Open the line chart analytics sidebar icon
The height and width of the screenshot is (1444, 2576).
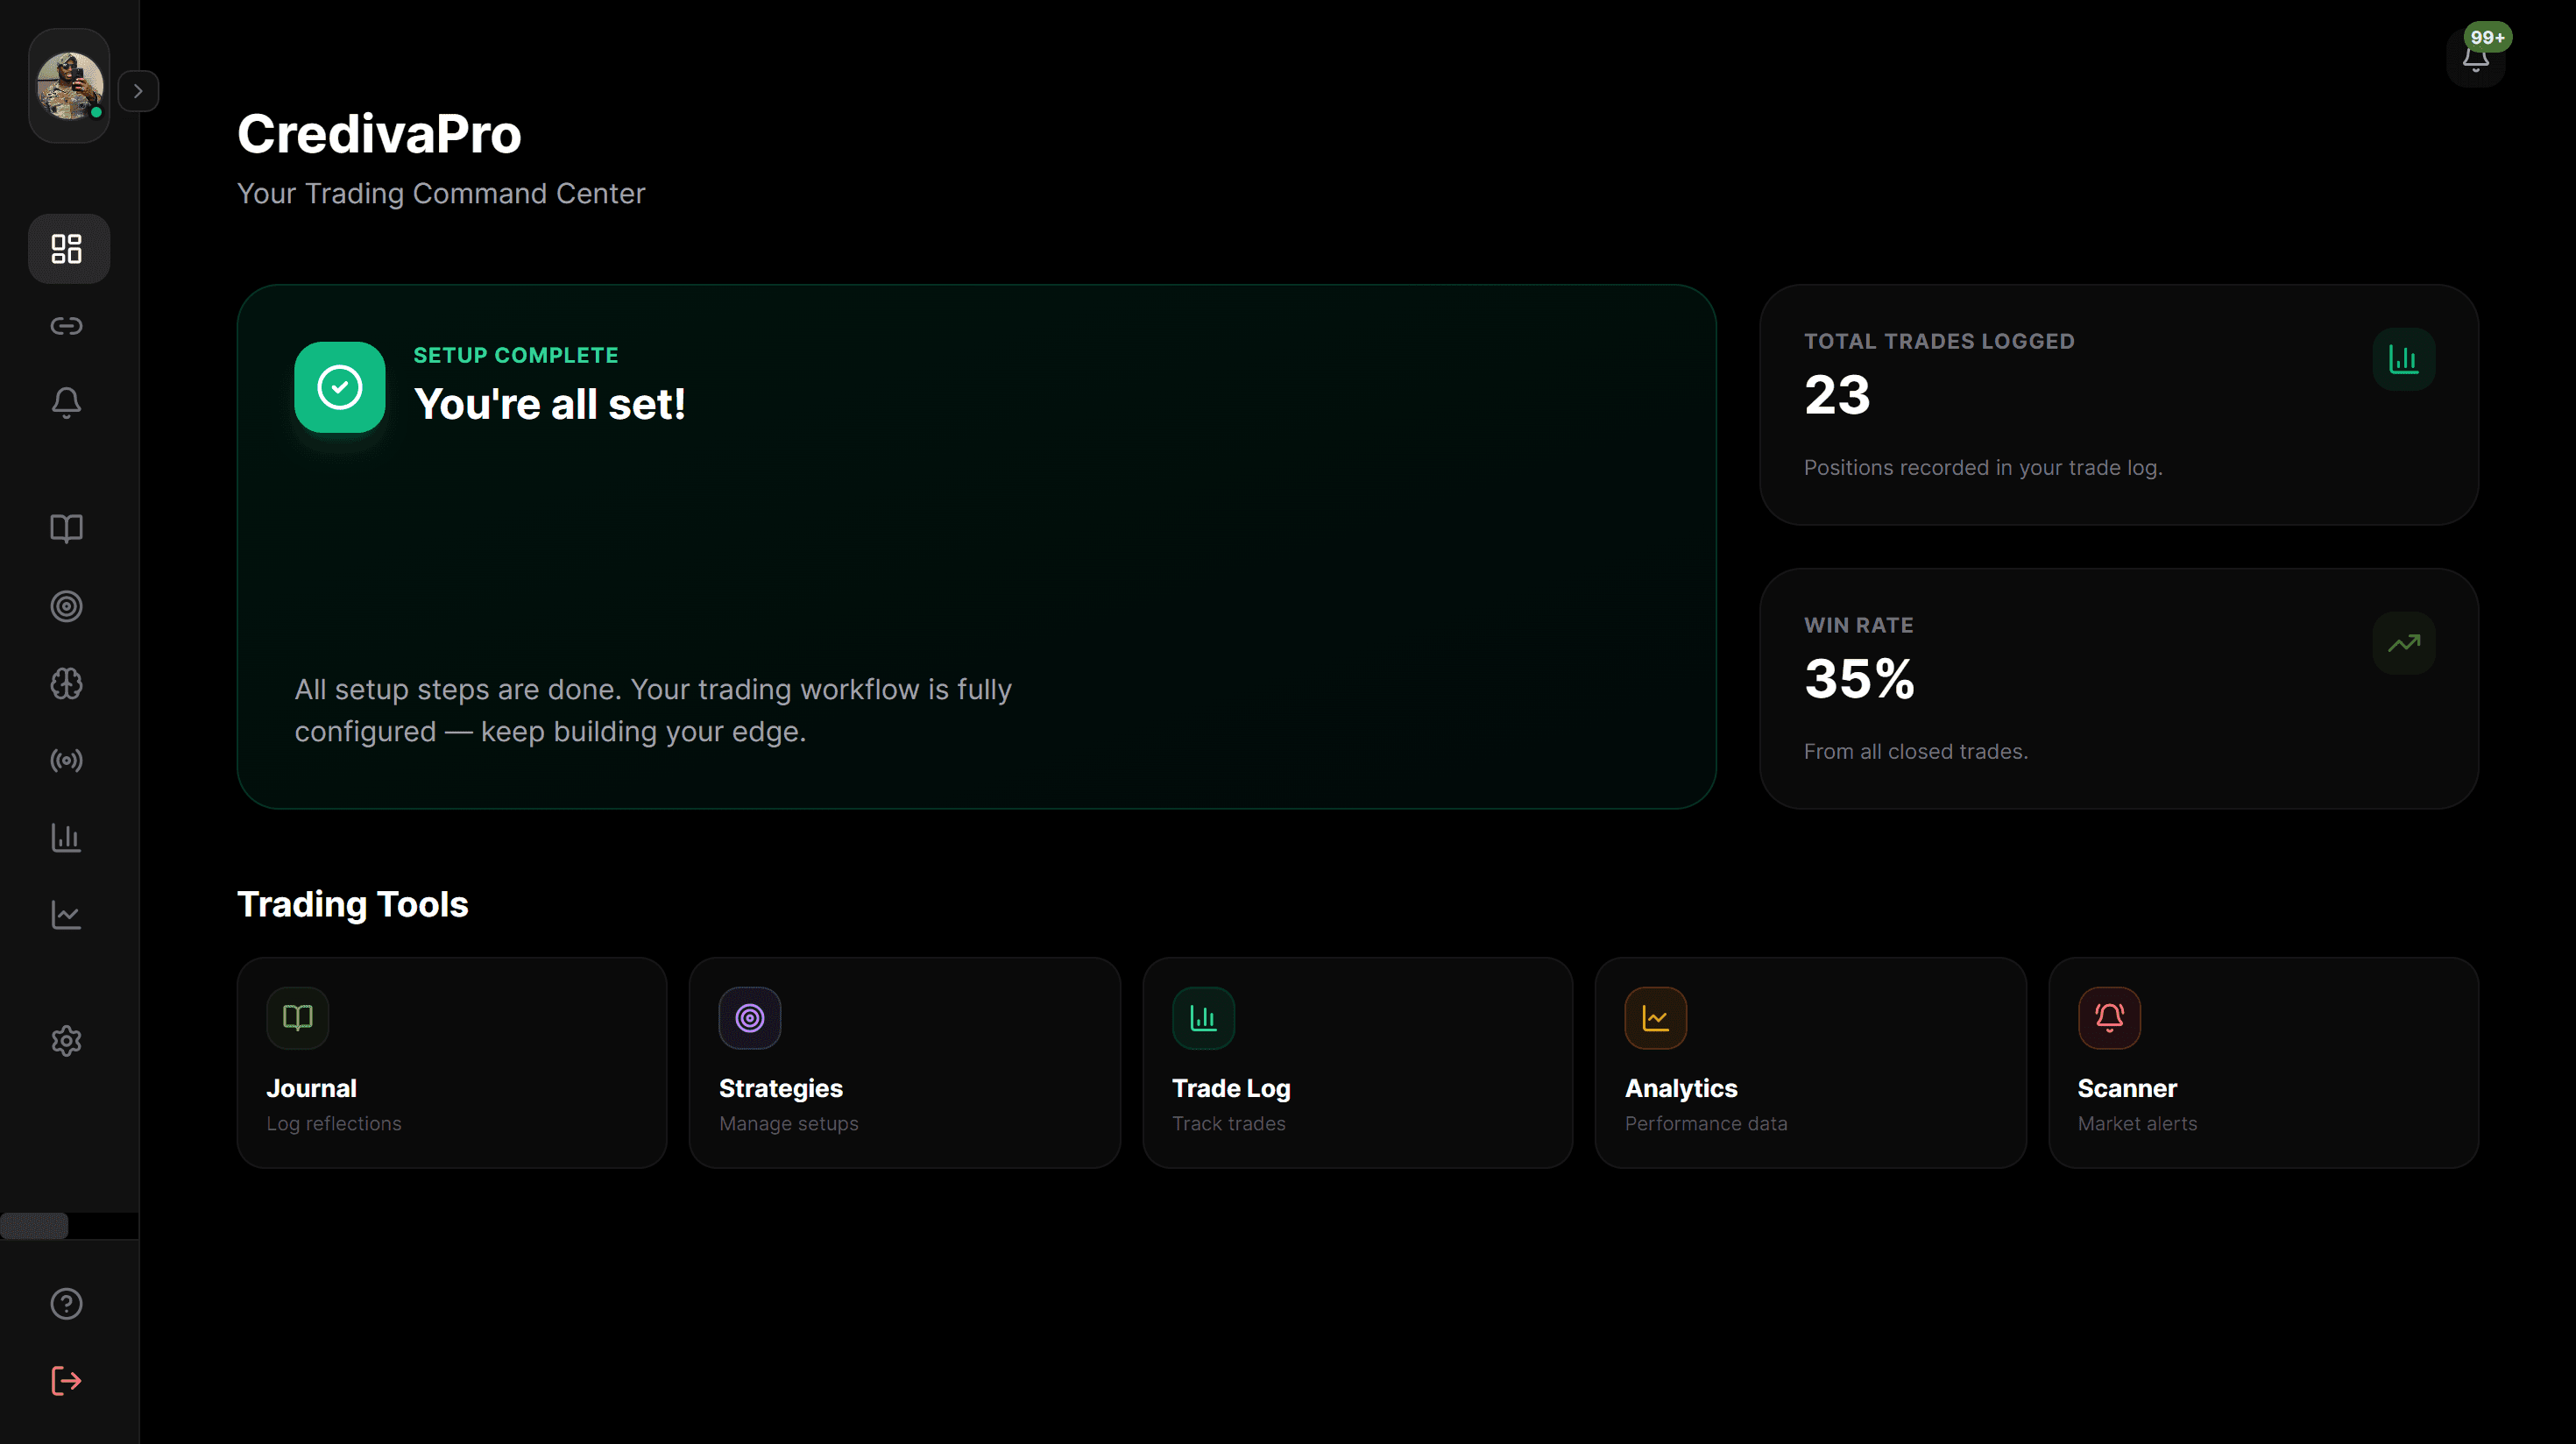[x=67, y=915]
